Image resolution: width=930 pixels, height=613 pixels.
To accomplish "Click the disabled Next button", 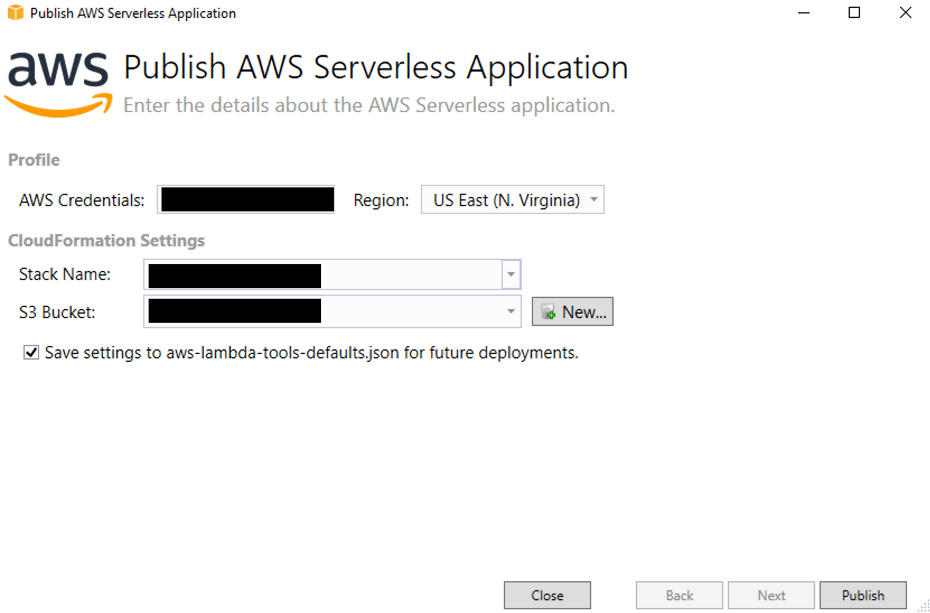I will click(x=771, y=595).
